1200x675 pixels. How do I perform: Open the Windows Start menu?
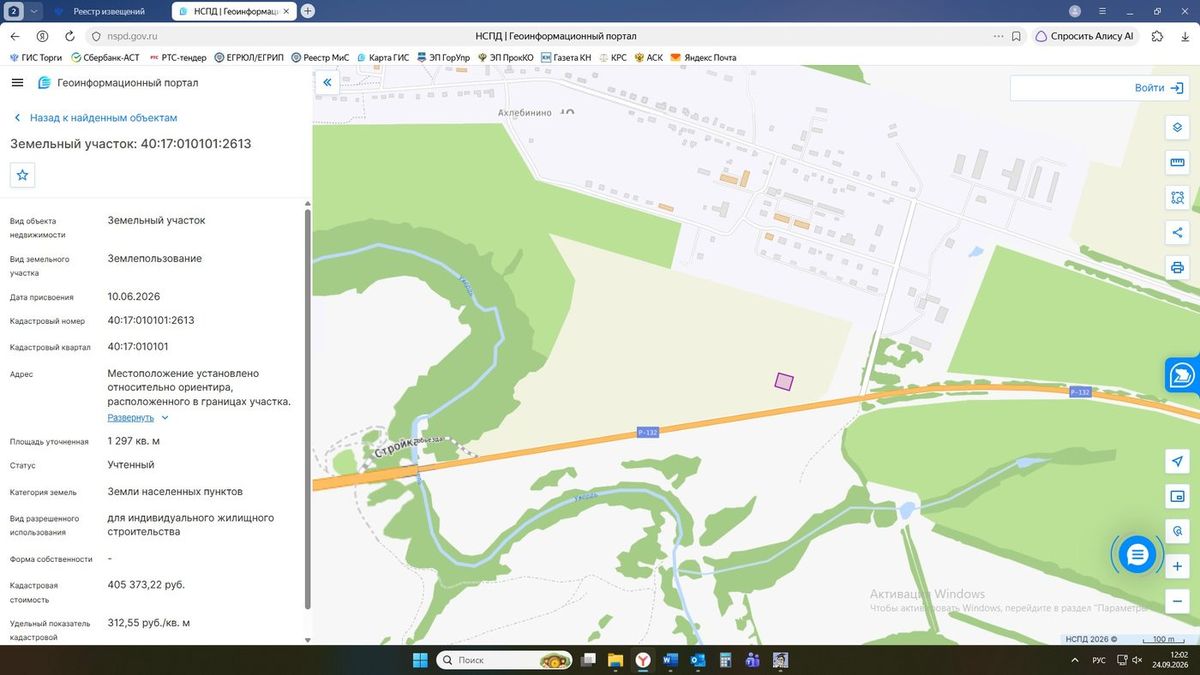pos(420,660)
